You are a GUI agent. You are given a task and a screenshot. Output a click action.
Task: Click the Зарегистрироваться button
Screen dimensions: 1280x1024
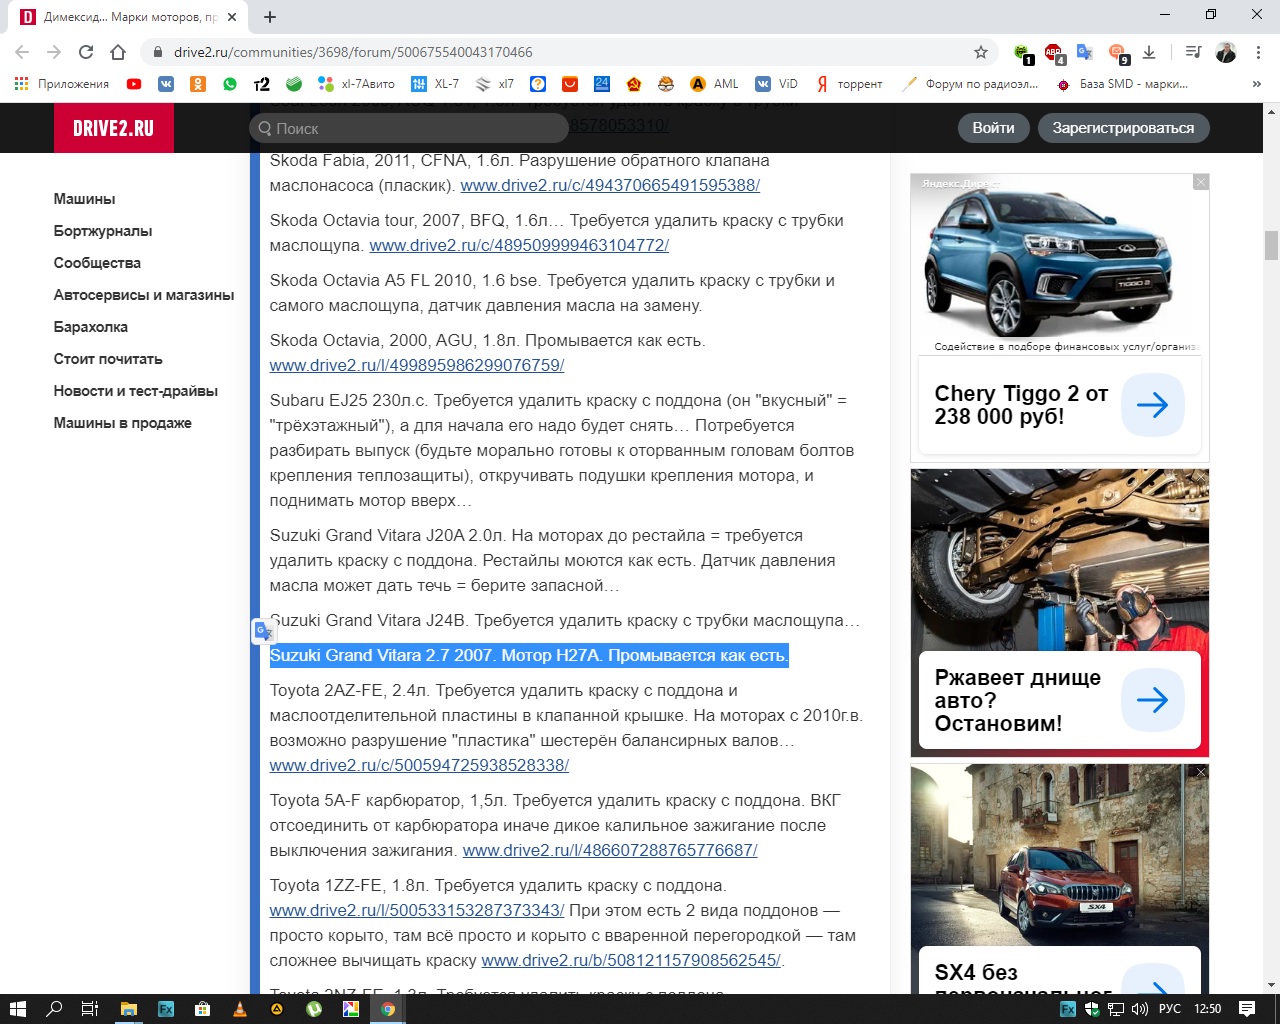coord(1123,128)
